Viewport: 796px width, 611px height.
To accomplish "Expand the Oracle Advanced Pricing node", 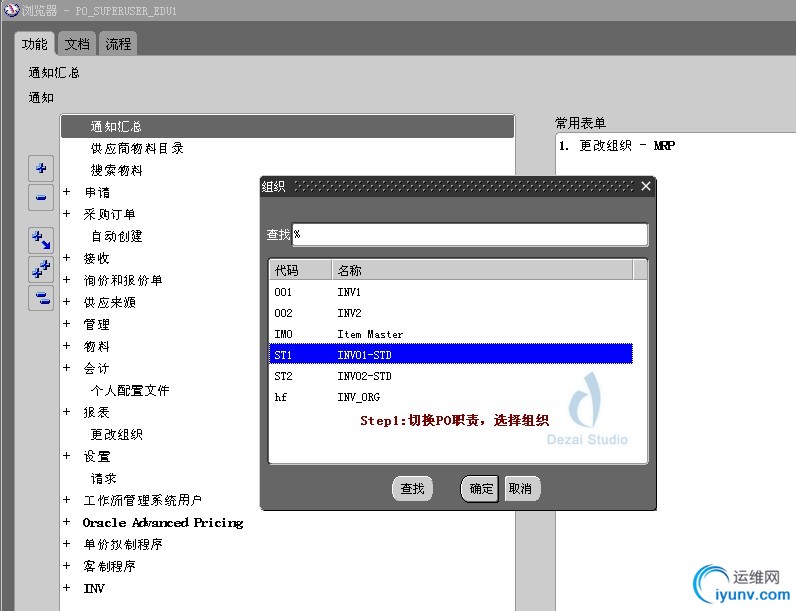I will (x=67, y=522).
